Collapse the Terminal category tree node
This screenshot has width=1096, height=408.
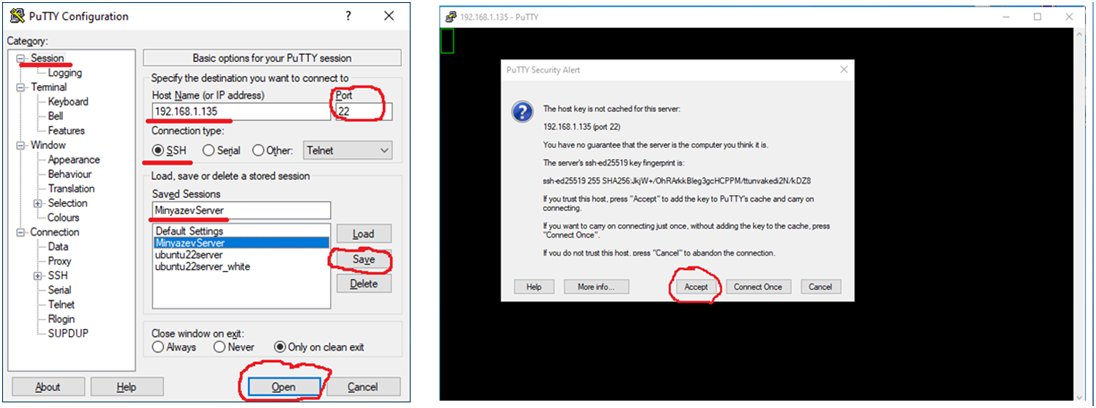pos(21,87)
